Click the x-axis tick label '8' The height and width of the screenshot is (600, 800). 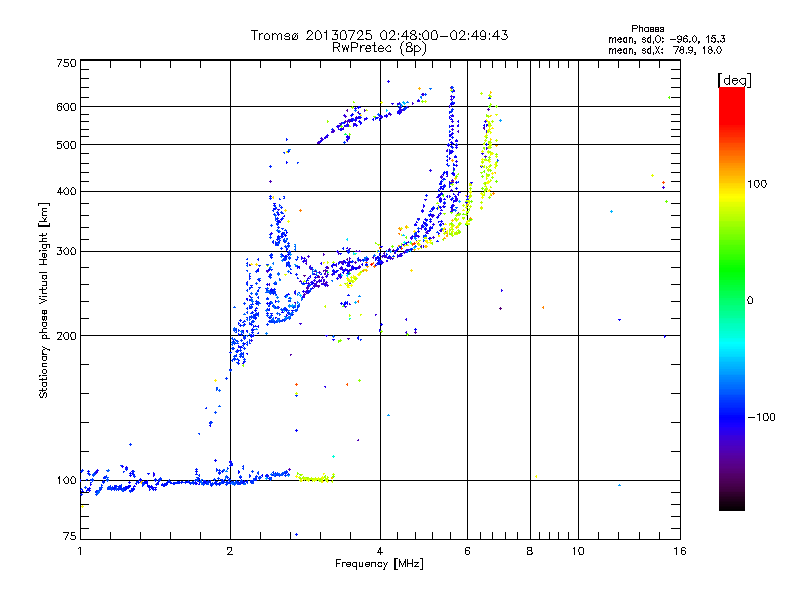pyautogui.click(x=530, y=551)
